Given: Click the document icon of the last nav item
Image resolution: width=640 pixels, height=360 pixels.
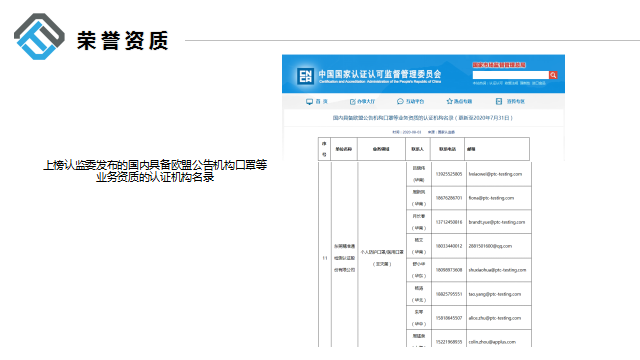Looking at the screenshot, I should pyautogui.click(x=499, y=101).
